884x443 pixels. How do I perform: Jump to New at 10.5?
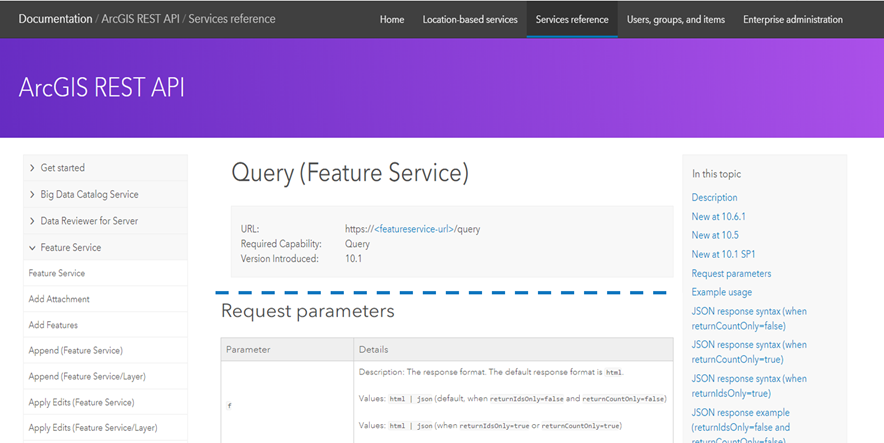pyautogui.click(x=715, y=235)
